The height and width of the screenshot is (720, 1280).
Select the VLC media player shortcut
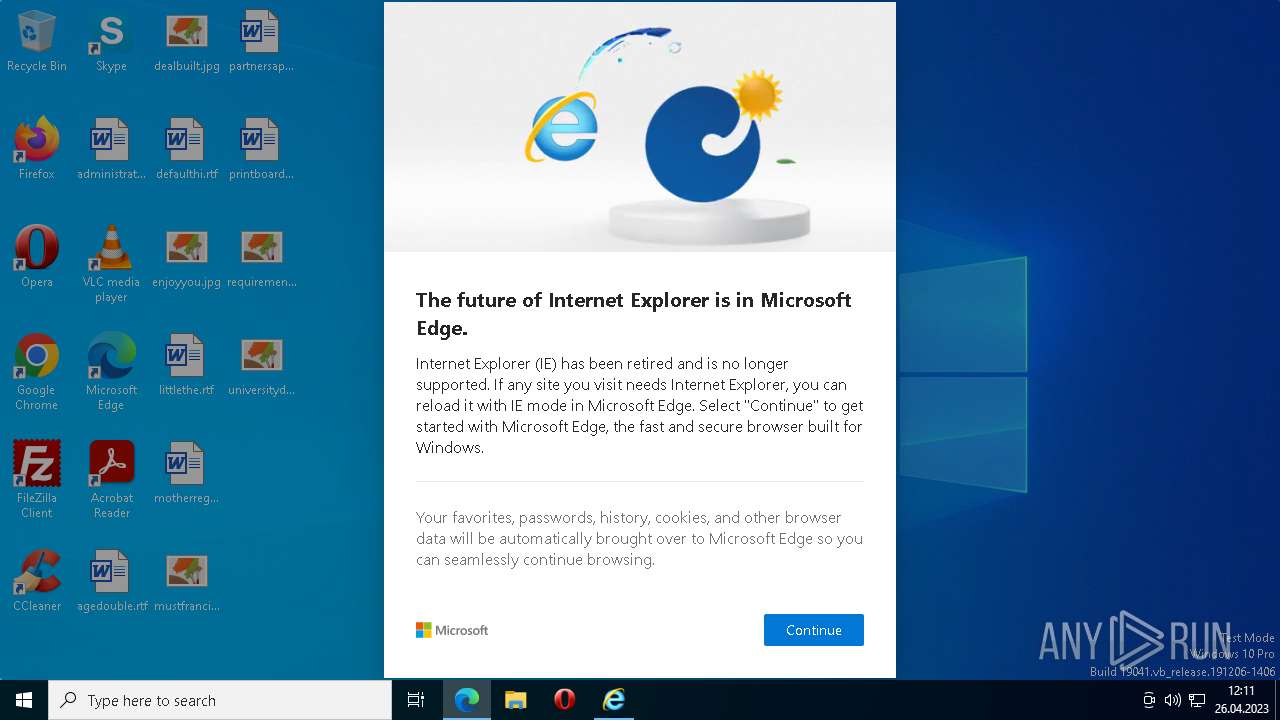[x=111, y=264]
